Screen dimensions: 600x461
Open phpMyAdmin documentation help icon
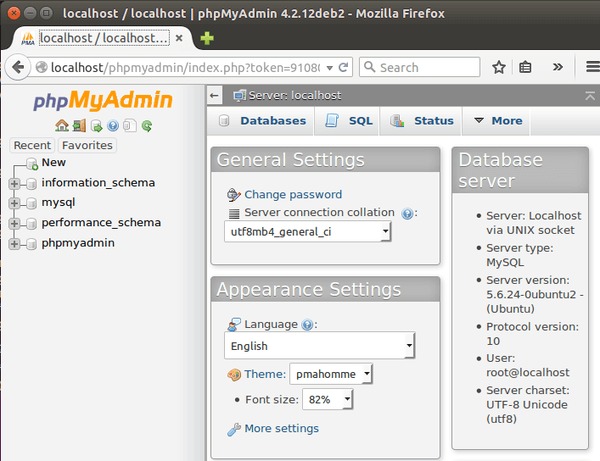[x=113, y=125]
